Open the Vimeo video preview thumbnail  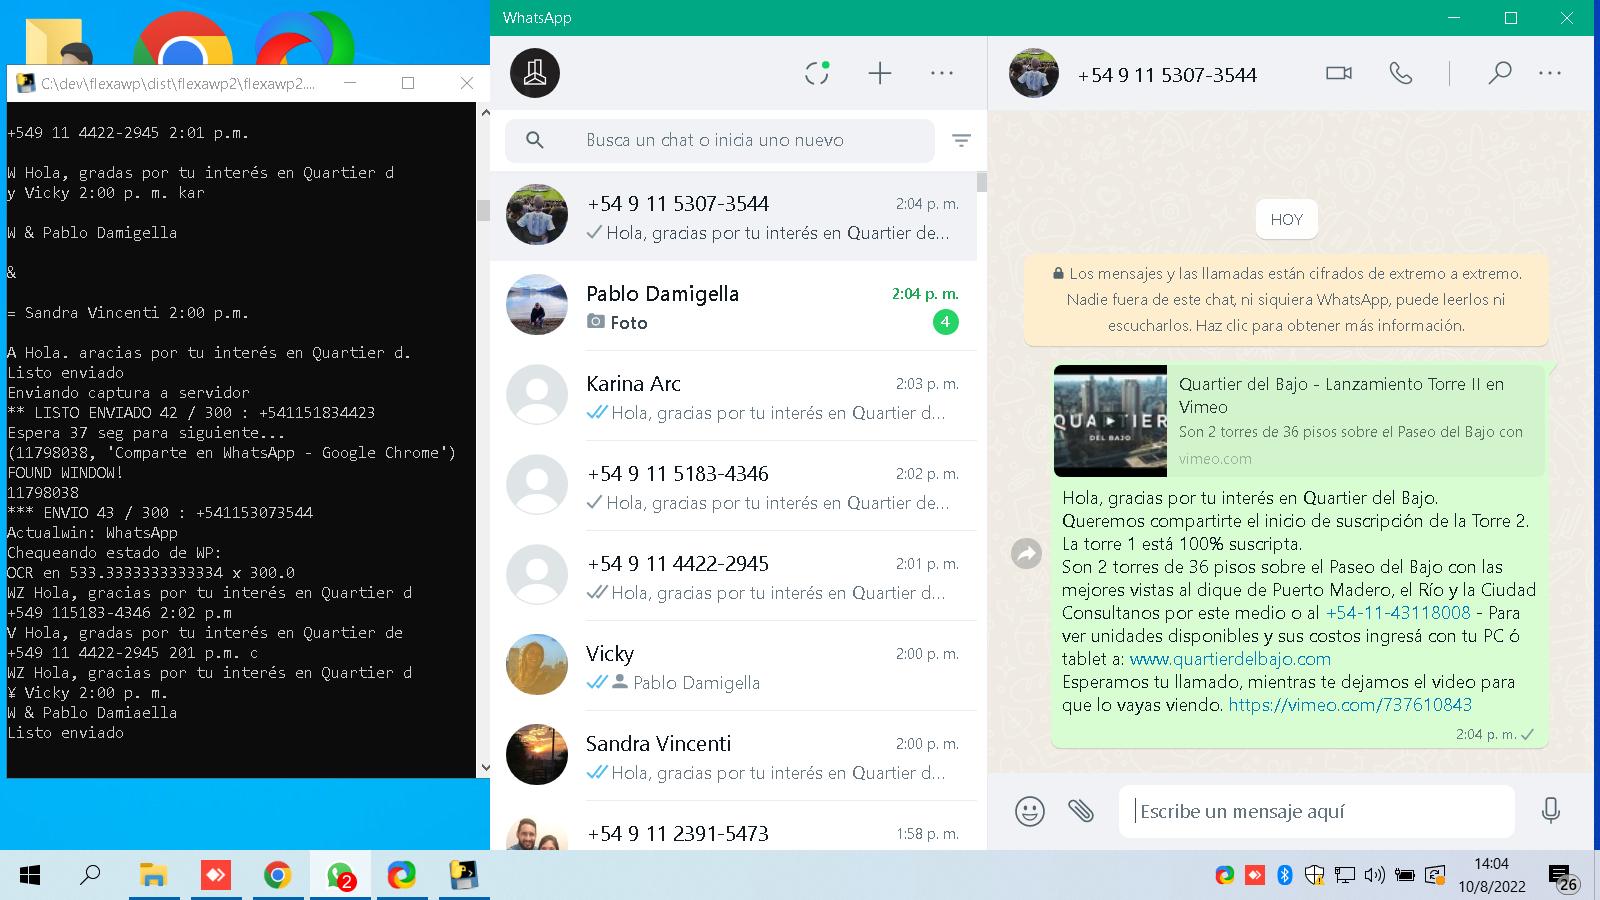(x=1110, y=421)
